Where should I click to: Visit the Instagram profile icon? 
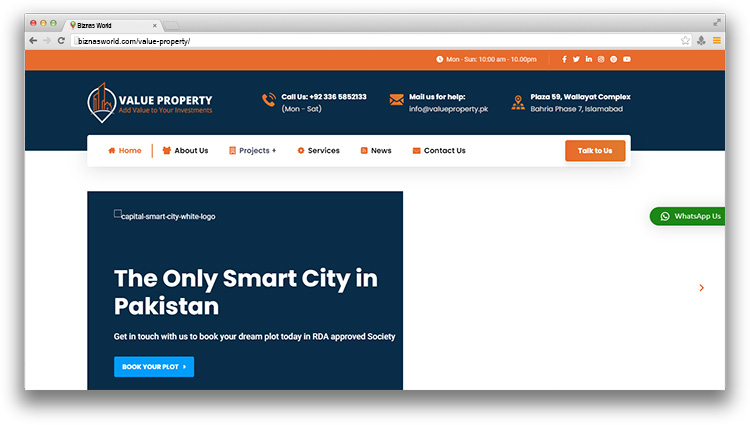click(601, 59)
